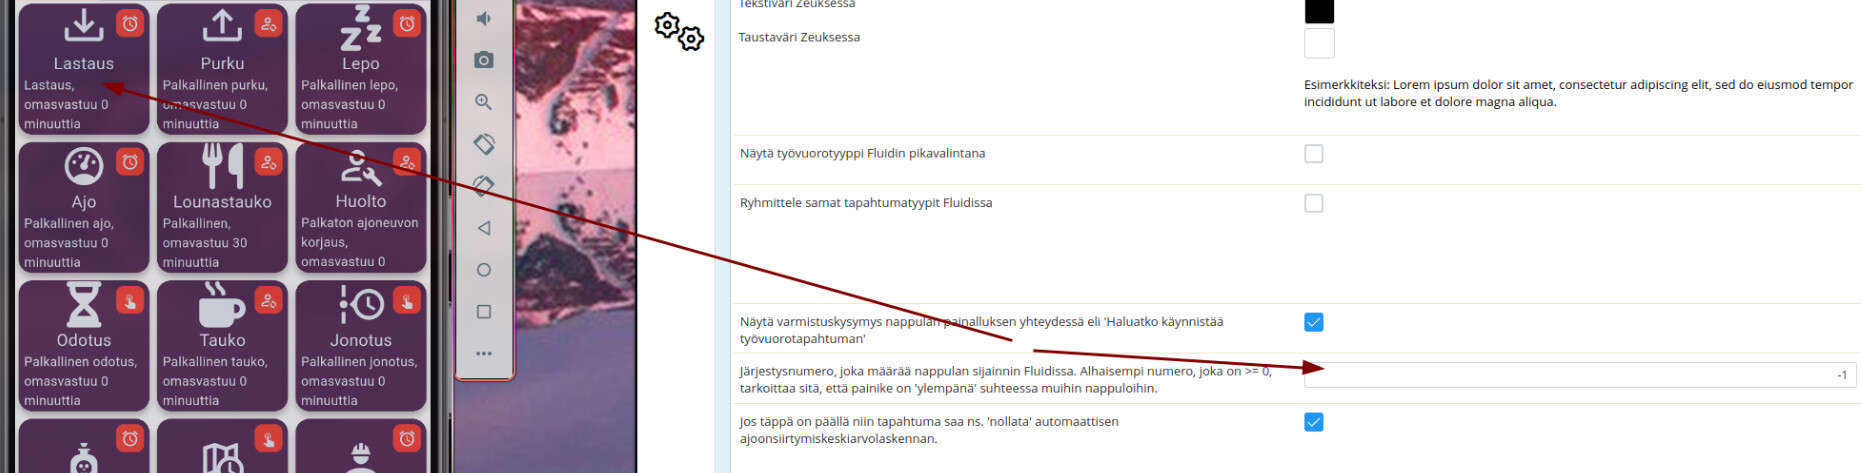Tap the Ajo speedometer icon
The height and width of the screenshot is (473, 1861).
coord(84,166)
